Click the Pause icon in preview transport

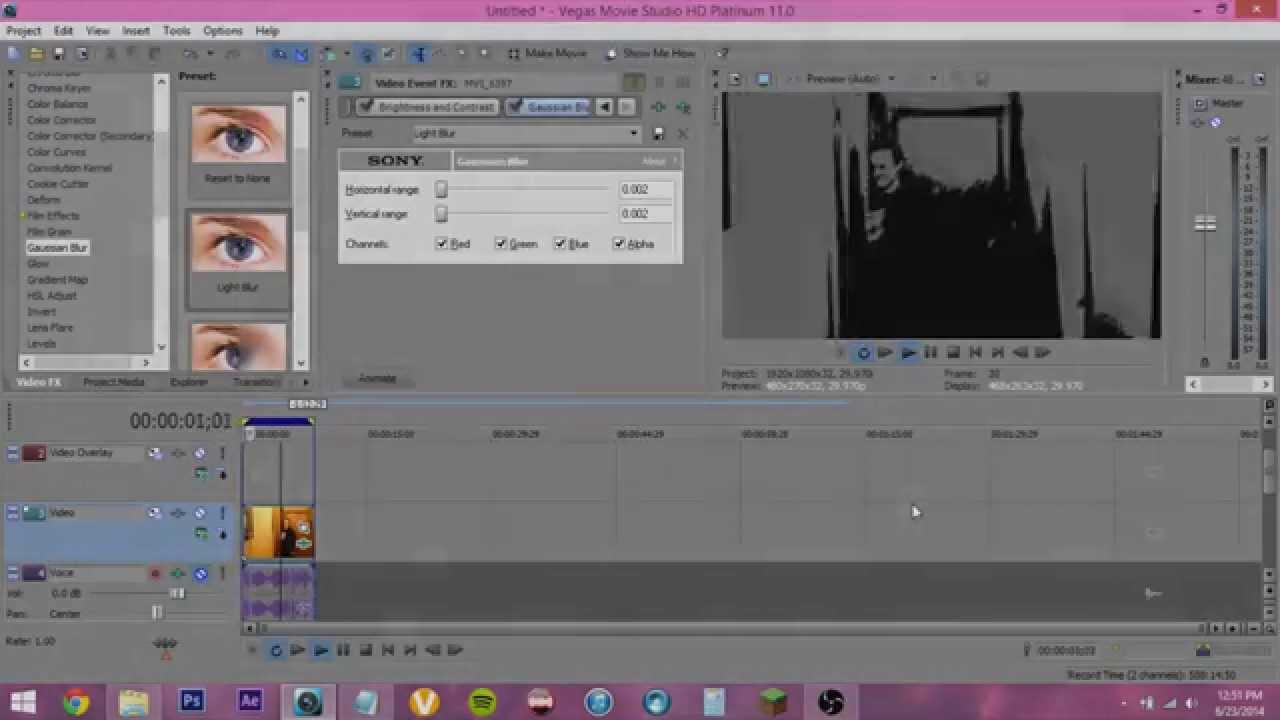[931, 353]
